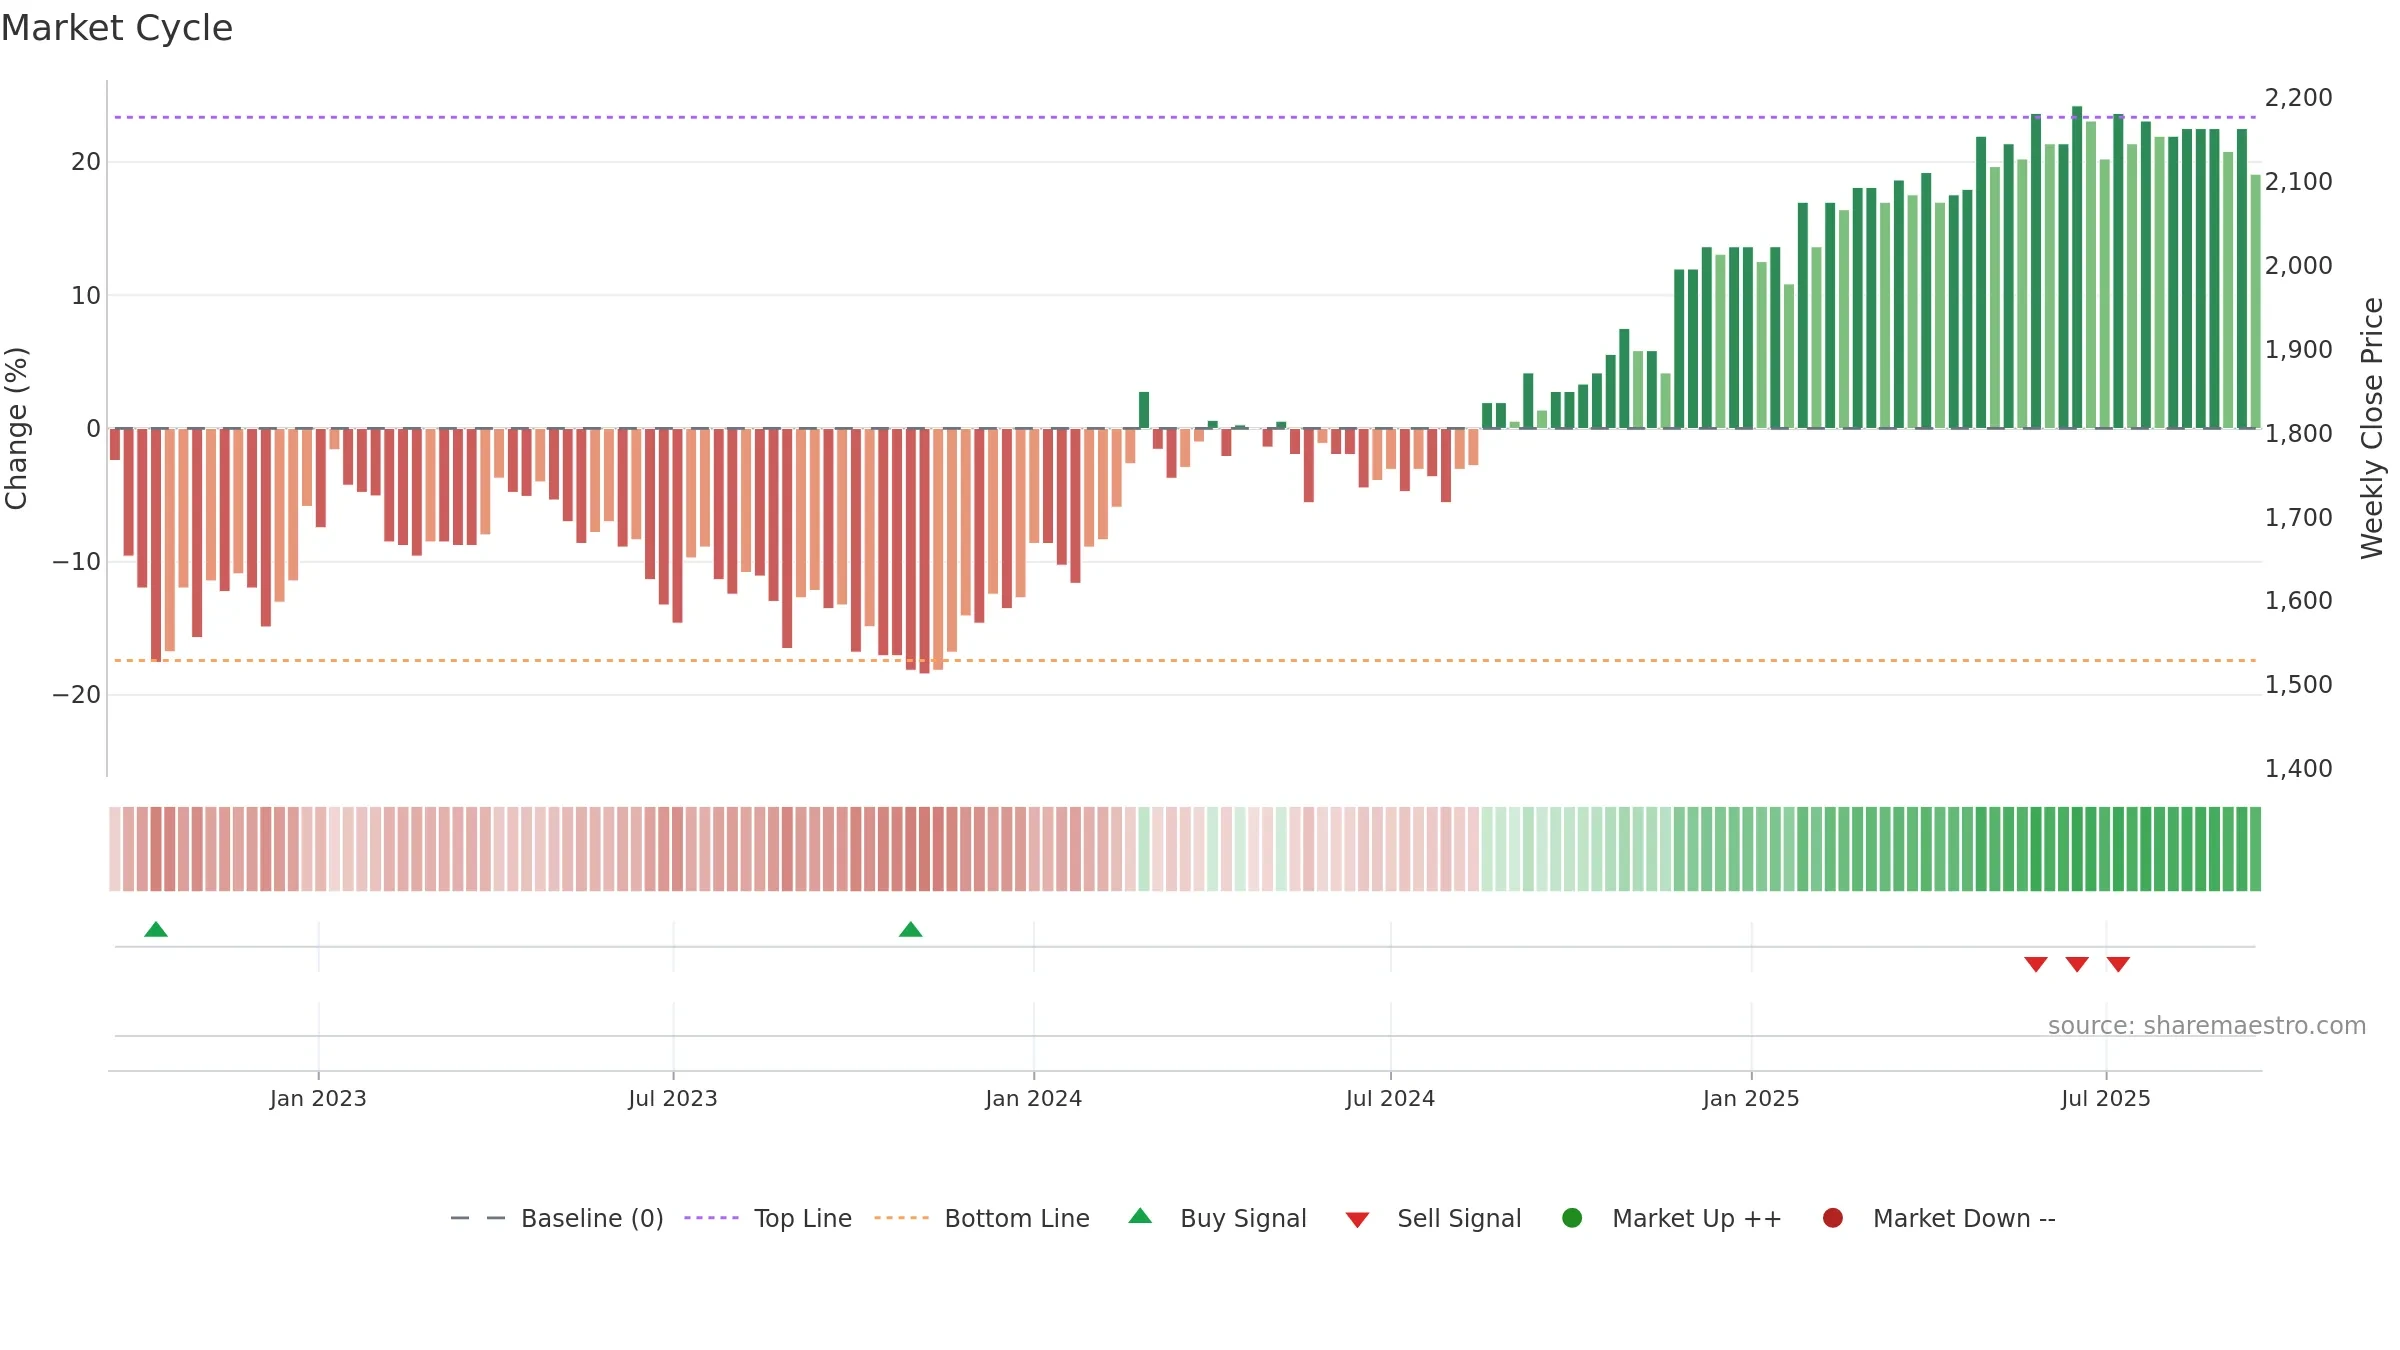Click the source: sharemaestro.com text

[x=2207, y=1025]
